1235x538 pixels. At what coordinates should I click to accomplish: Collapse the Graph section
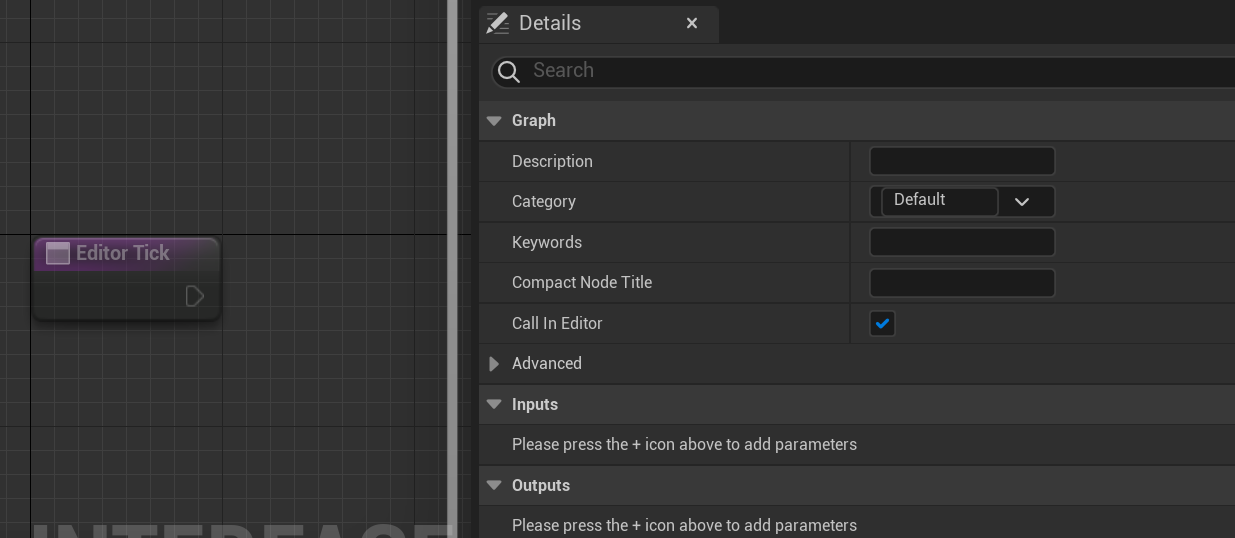click(x=494, y=121)
